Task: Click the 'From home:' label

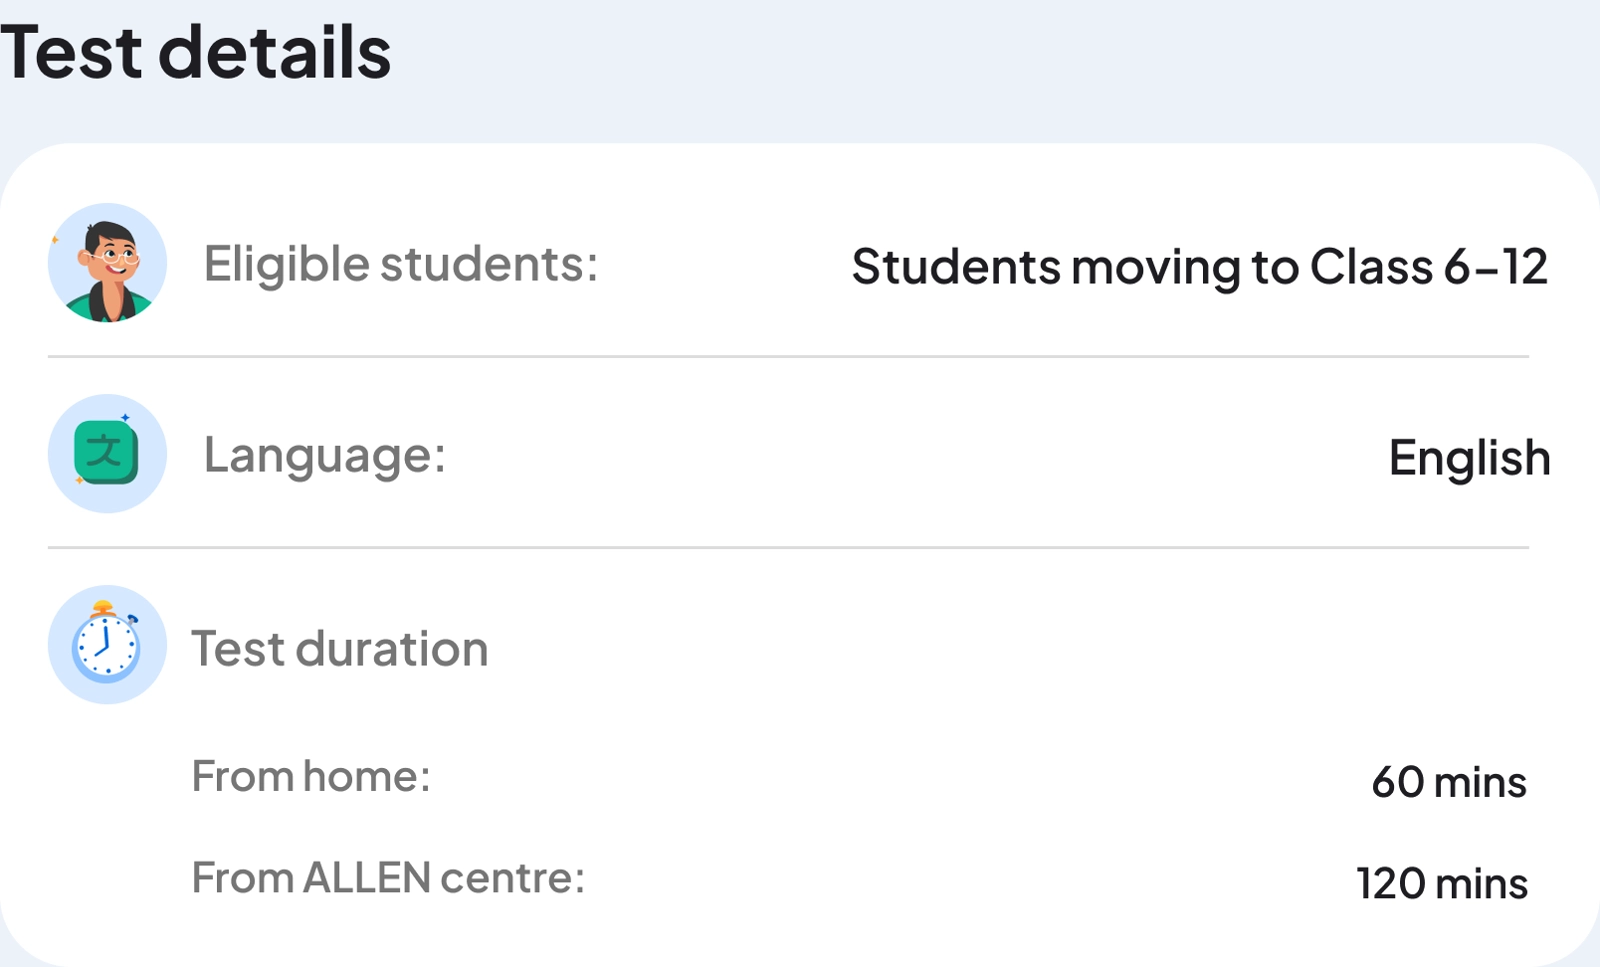Action: 310,777
